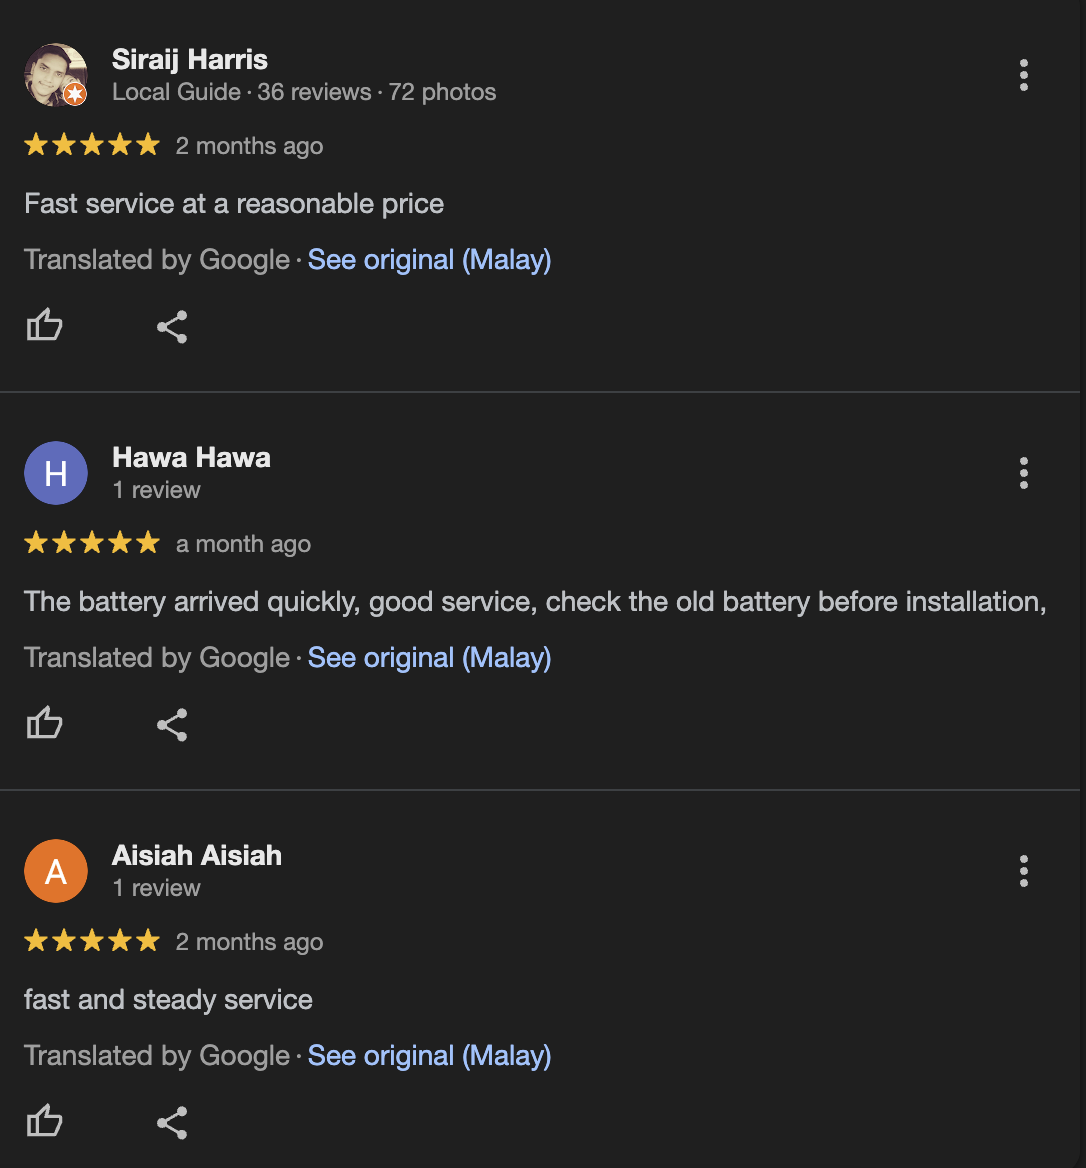Viewport: 1086px width, 1168px height.
Task: Like Siraij Harris's review with thumbs up
Action: pyautogui.click(x=45, y=326)
